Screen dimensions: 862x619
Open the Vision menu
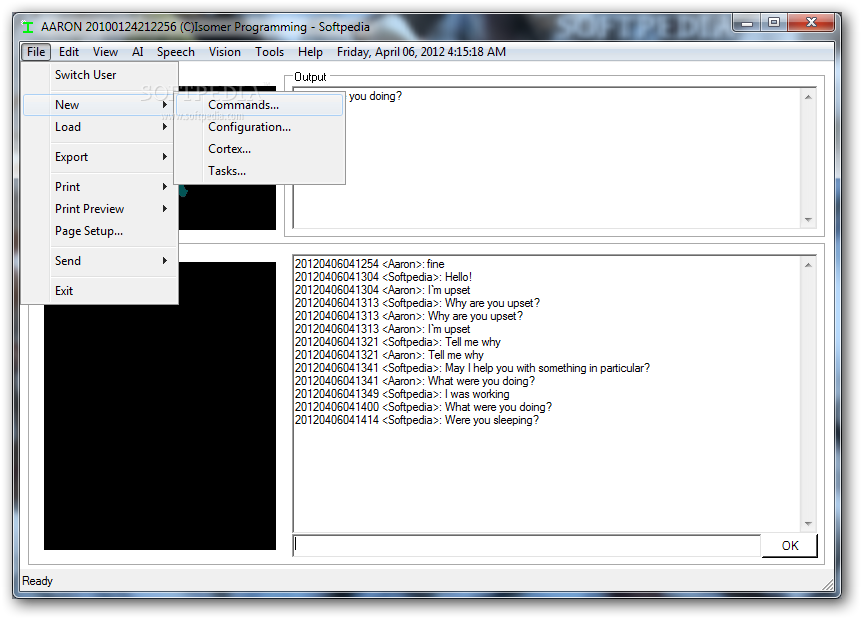click(x=224, y=52)
